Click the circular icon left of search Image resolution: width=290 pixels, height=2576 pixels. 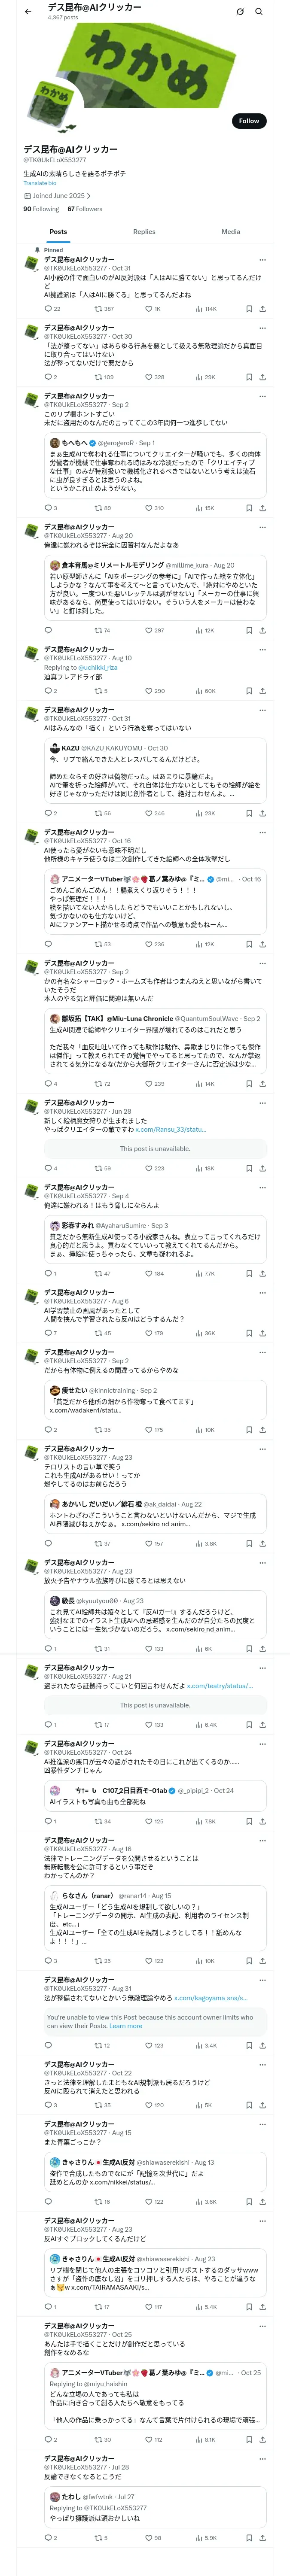click(240, 11)
